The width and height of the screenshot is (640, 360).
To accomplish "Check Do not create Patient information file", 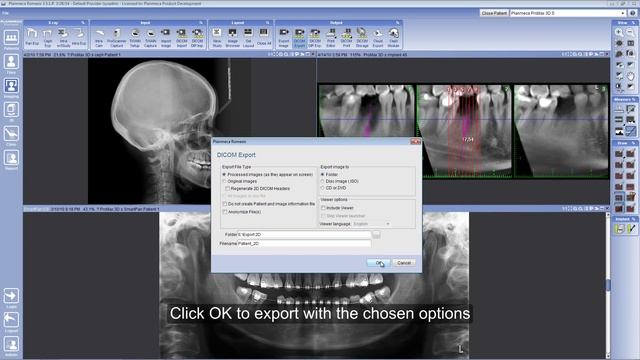I will click(x=224, y=204).
